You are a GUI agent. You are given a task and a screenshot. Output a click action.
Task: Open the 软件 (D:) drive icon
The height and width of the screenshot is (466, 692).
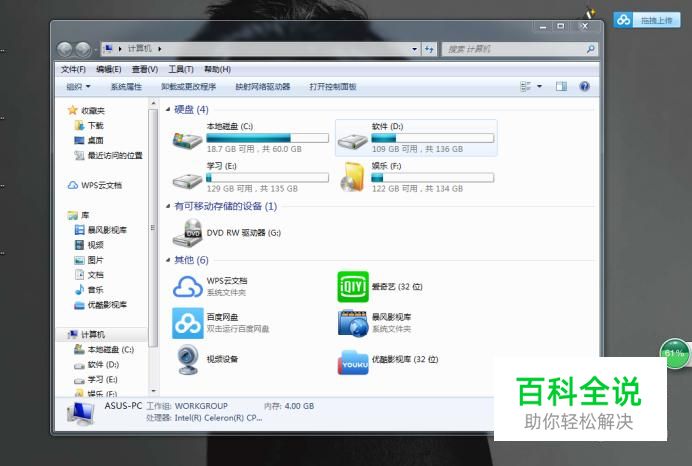(352, 139)
